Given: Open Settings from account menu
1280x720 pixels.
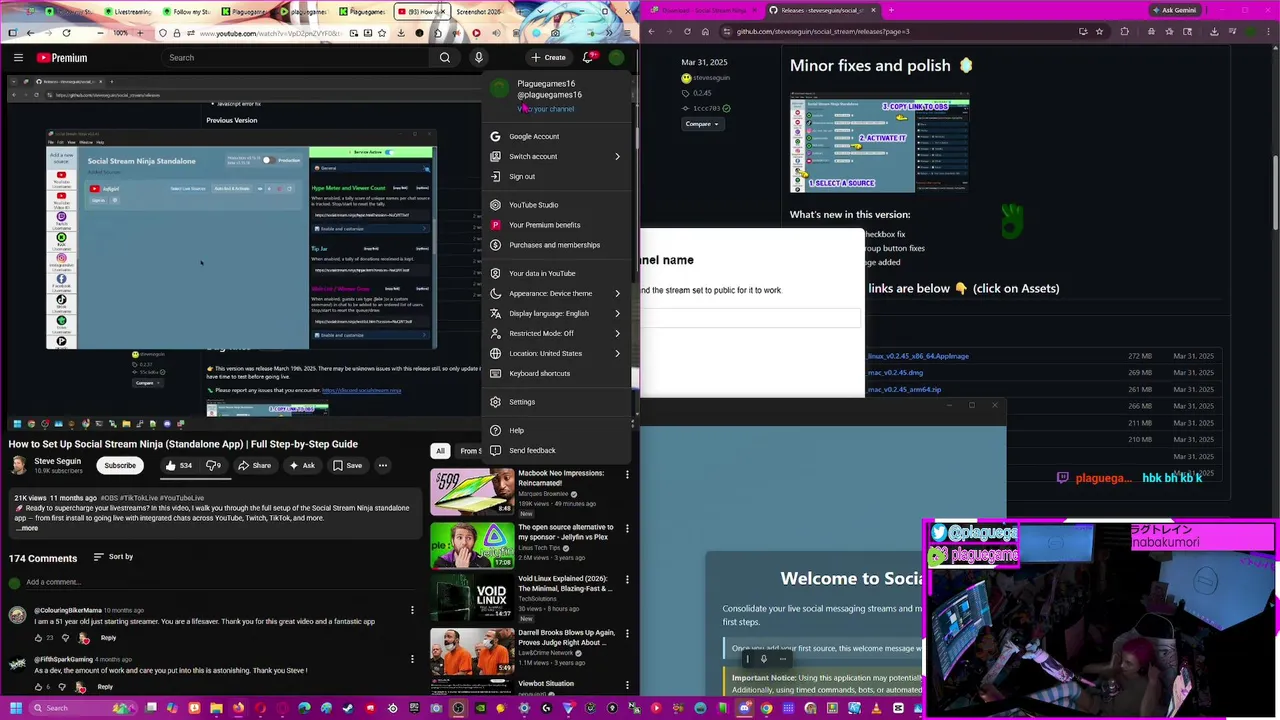Looking at the screenshot, I should pyautogui.click(x=556, y=402).
